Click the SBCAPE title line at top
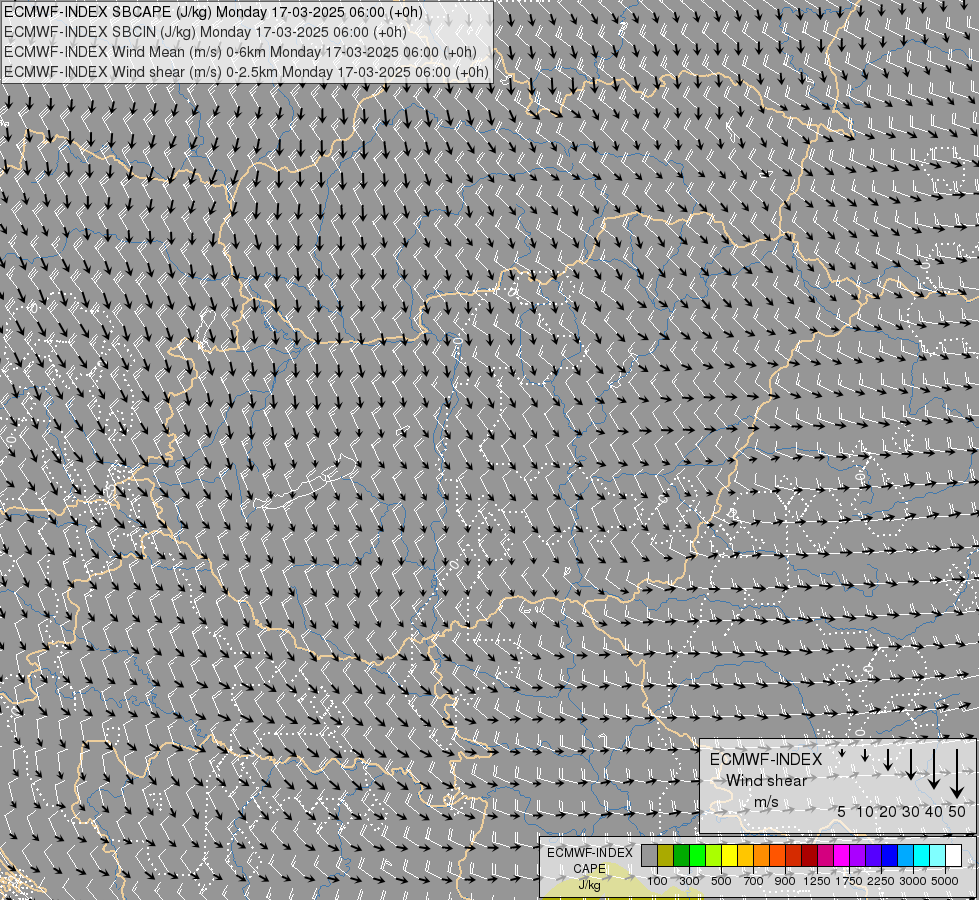This screenshot has height=900, width=979. (213, 12)
